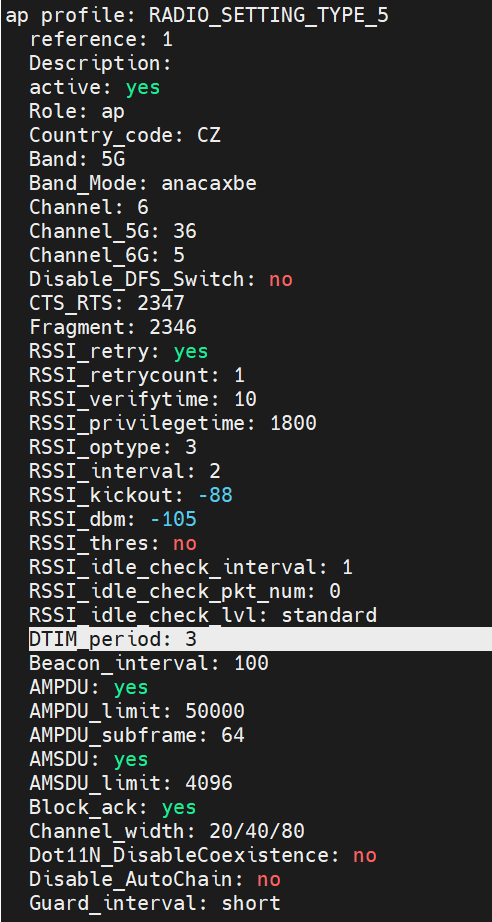Select the AMPDU_limit value 50000
The image size is (492, 922).
[215, 711]
